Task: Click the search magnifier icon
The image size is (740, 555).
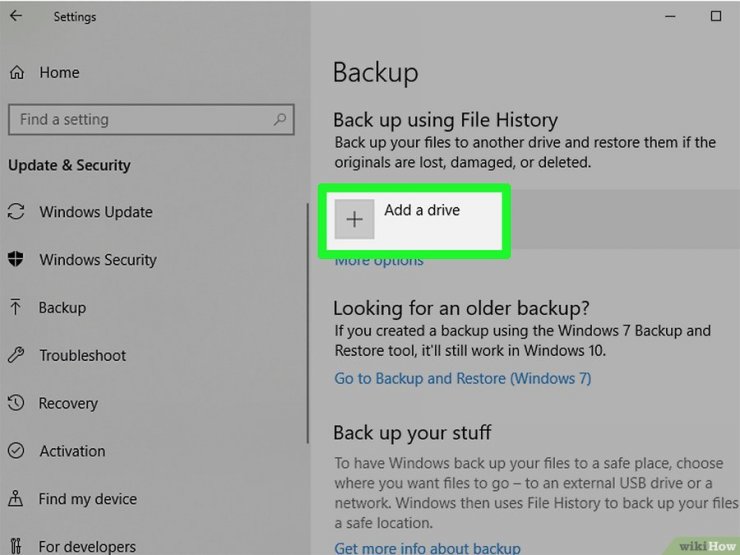Action: coord(280,119)
